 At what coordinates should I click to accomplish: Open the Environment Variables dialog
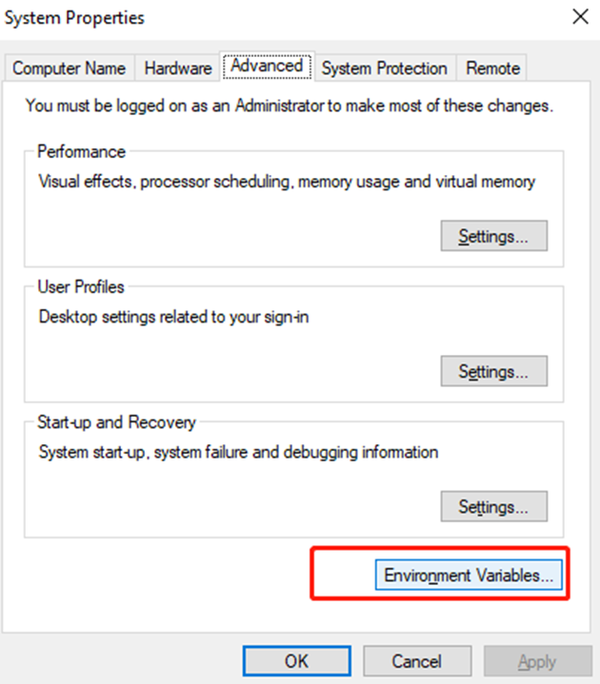click(x=469, y=576)
